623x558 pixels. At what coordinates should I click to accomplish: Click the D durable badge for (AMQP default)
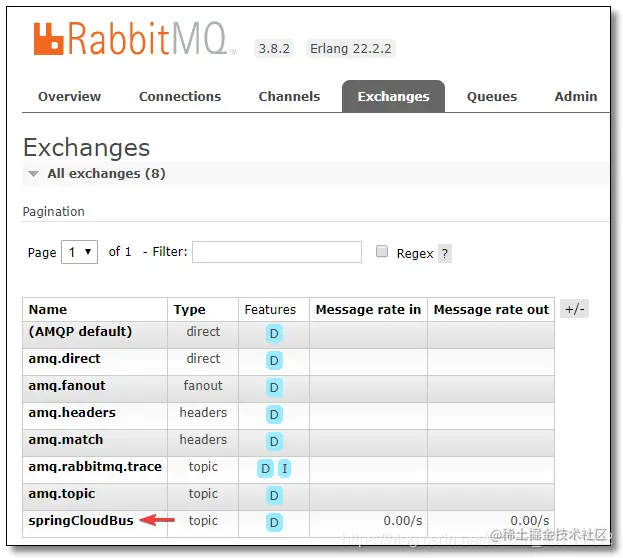(274, 333)
